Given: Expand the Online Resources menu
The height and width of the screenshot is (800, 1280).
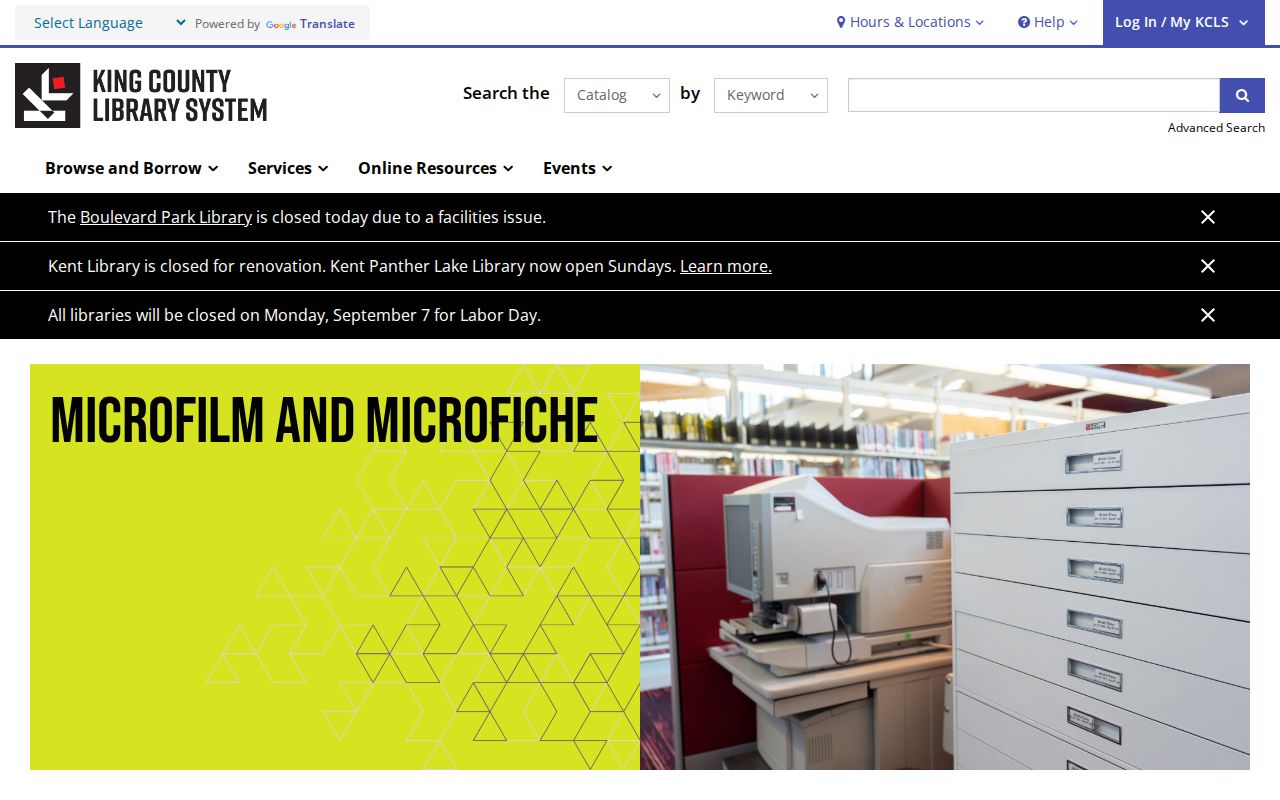Looking at the screenshot, I should coord(436,168).
